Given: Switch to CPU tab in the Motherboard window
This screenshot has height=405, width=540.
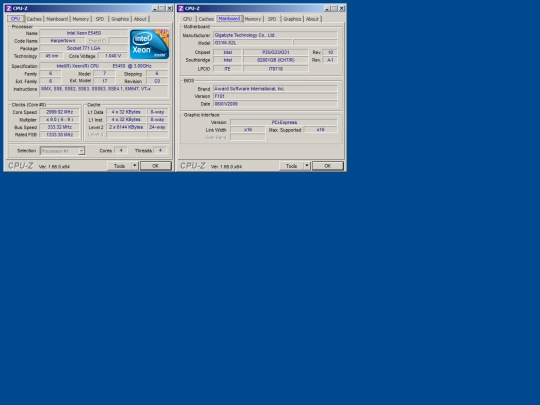Looking at the screenshot, I should pos(187,19).
